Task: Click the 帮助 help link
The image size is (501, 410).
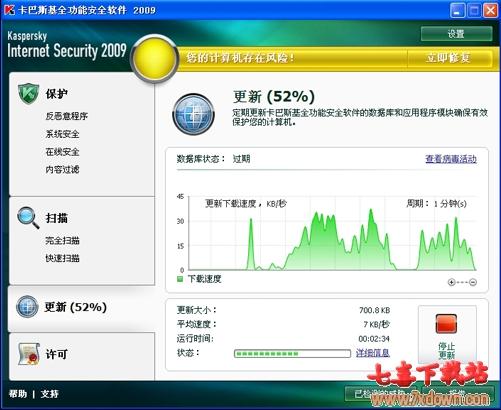Action: click(x=18, y=394)
